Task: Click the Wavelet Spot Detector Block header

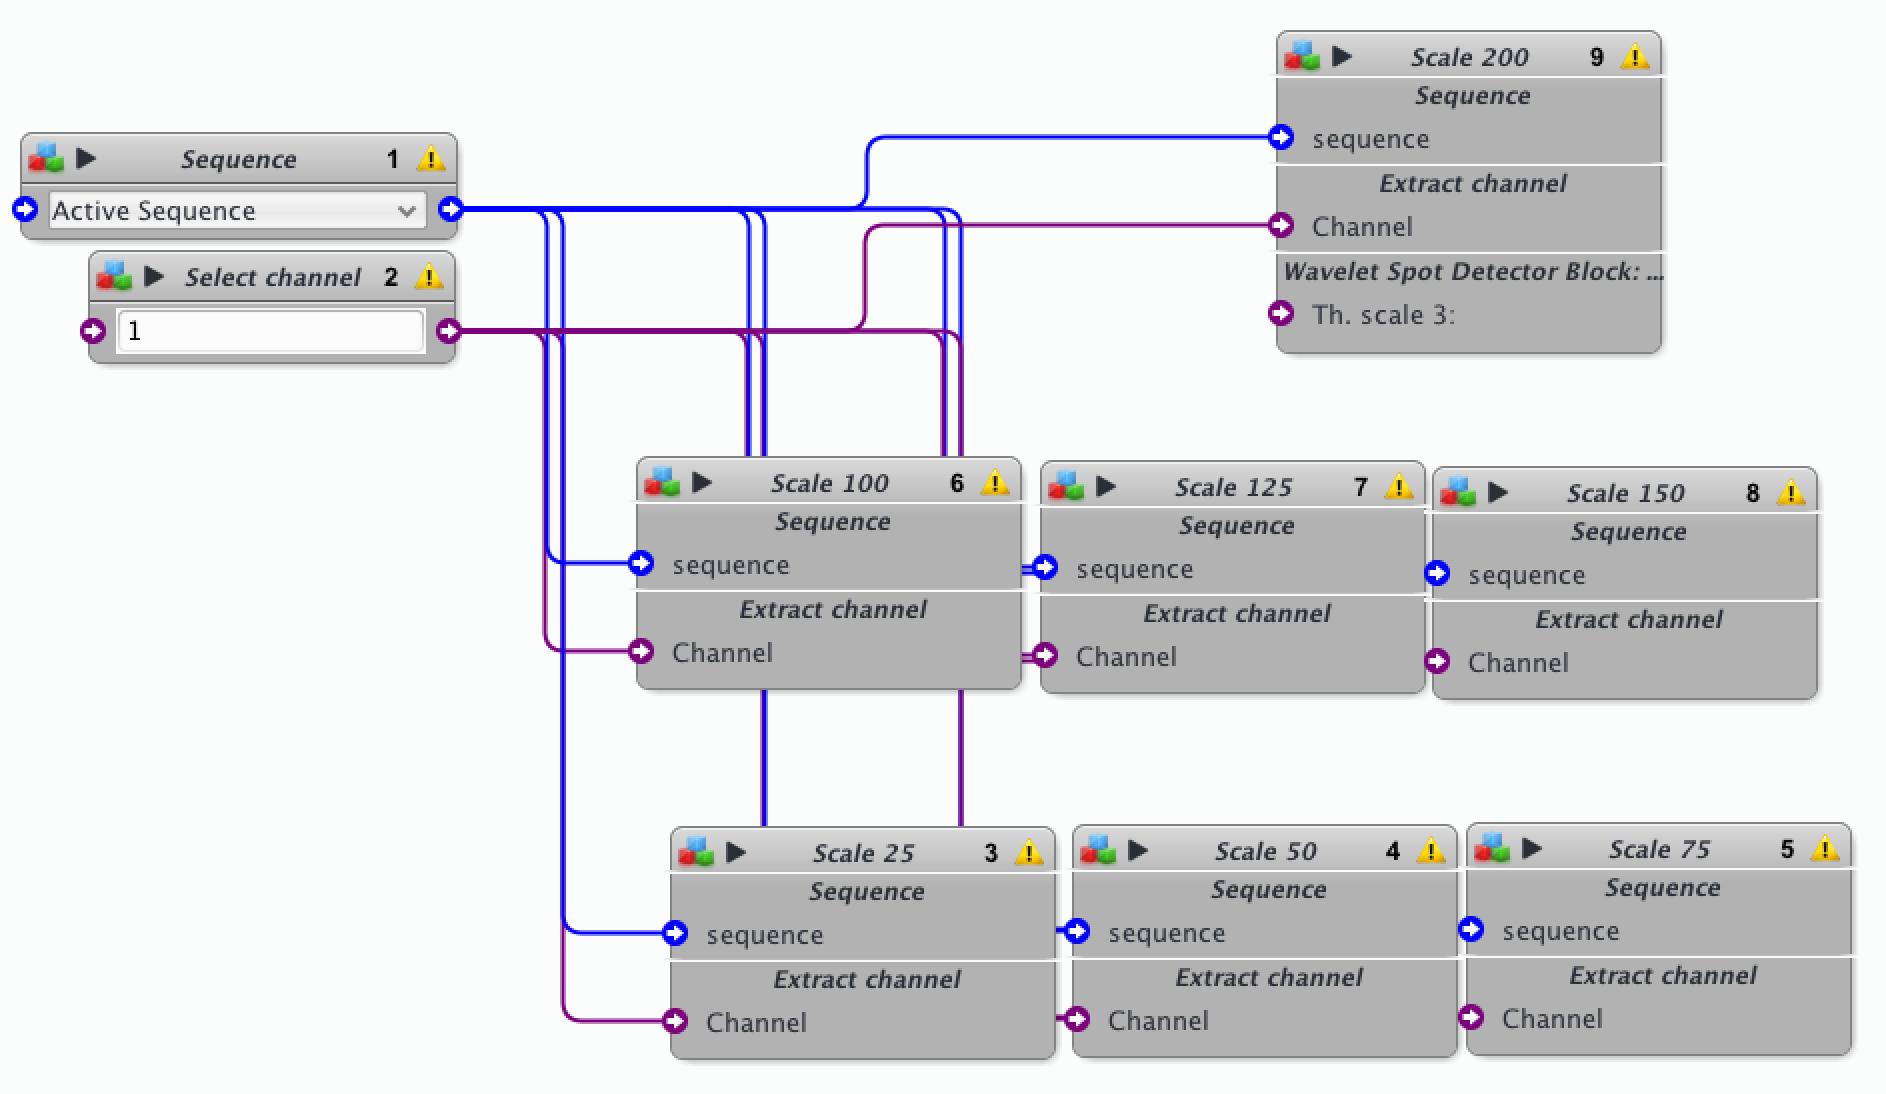Action: pos(1468,272)
